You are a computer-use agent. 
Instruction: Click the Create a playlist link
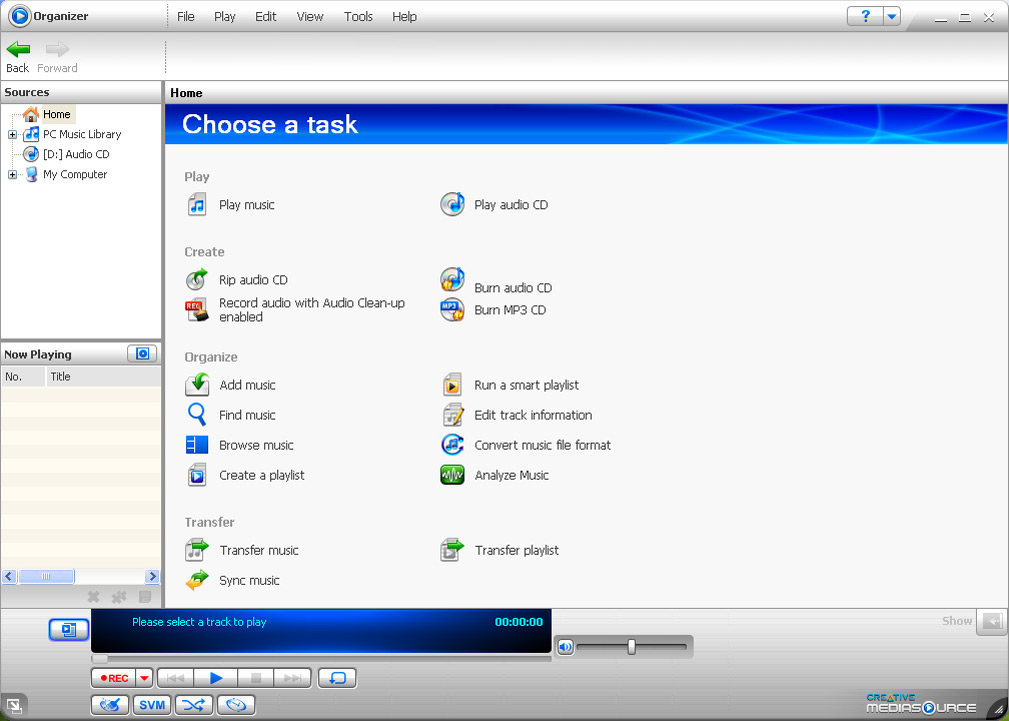[x=262, y=475]
